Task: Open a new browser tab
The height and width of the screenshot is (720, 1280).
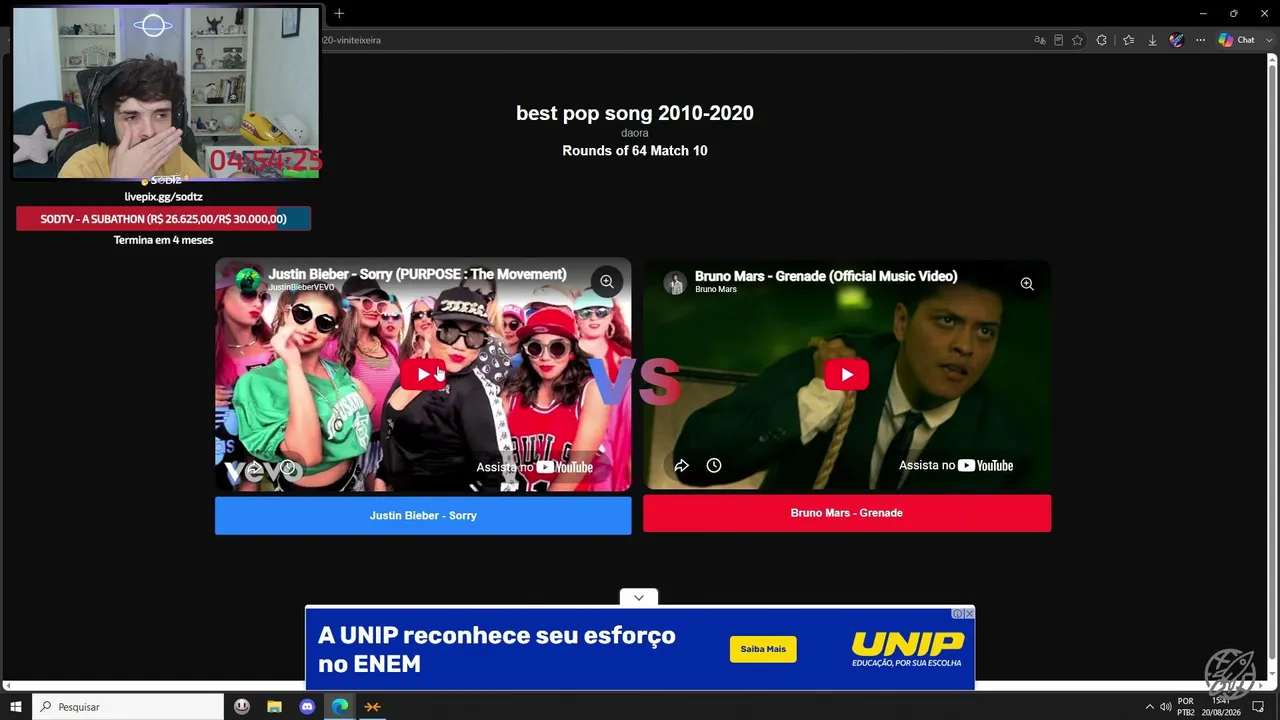Action: (x=339, y=13)
